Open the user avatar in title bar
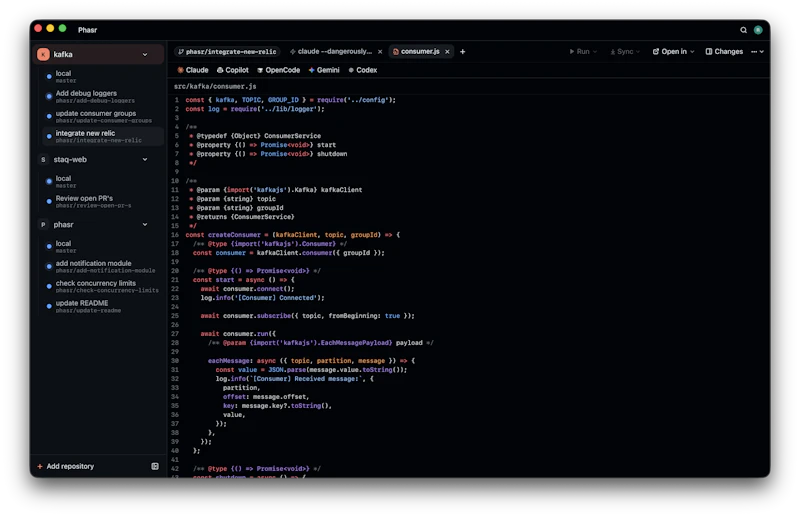Image resolution: width=800 pixels, height=517 pixels. point(758,30)
